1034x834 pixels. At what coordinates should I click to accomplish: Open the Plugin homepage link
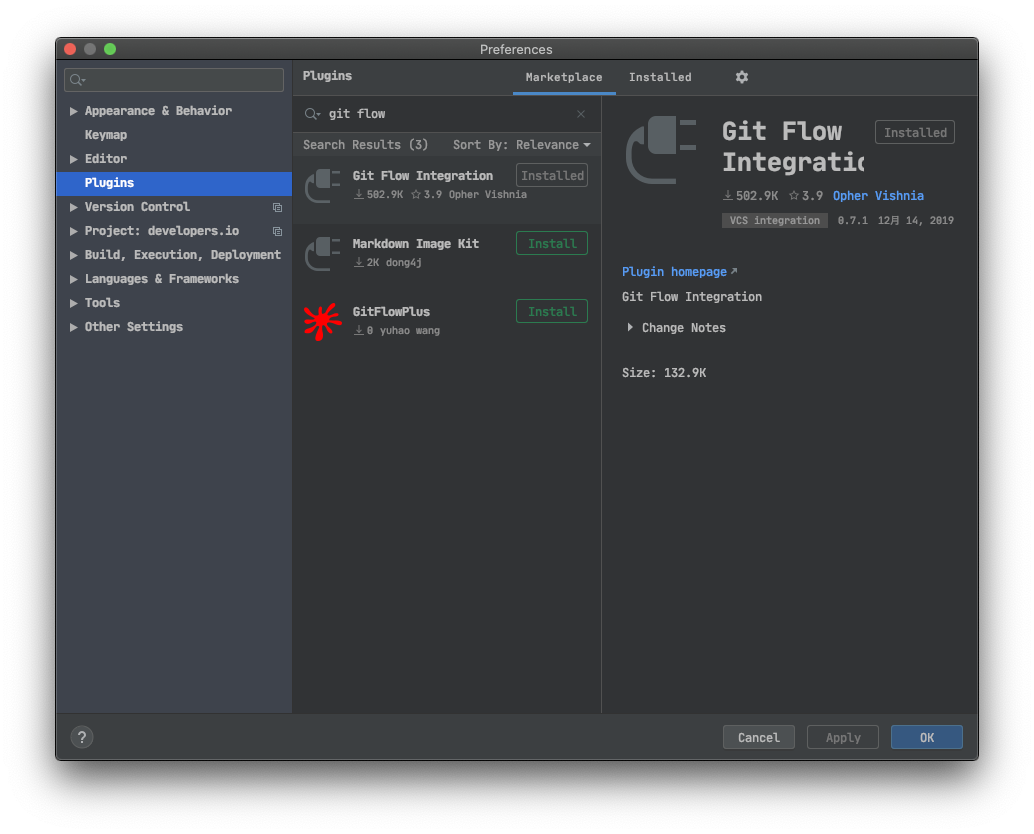(673, 271)
